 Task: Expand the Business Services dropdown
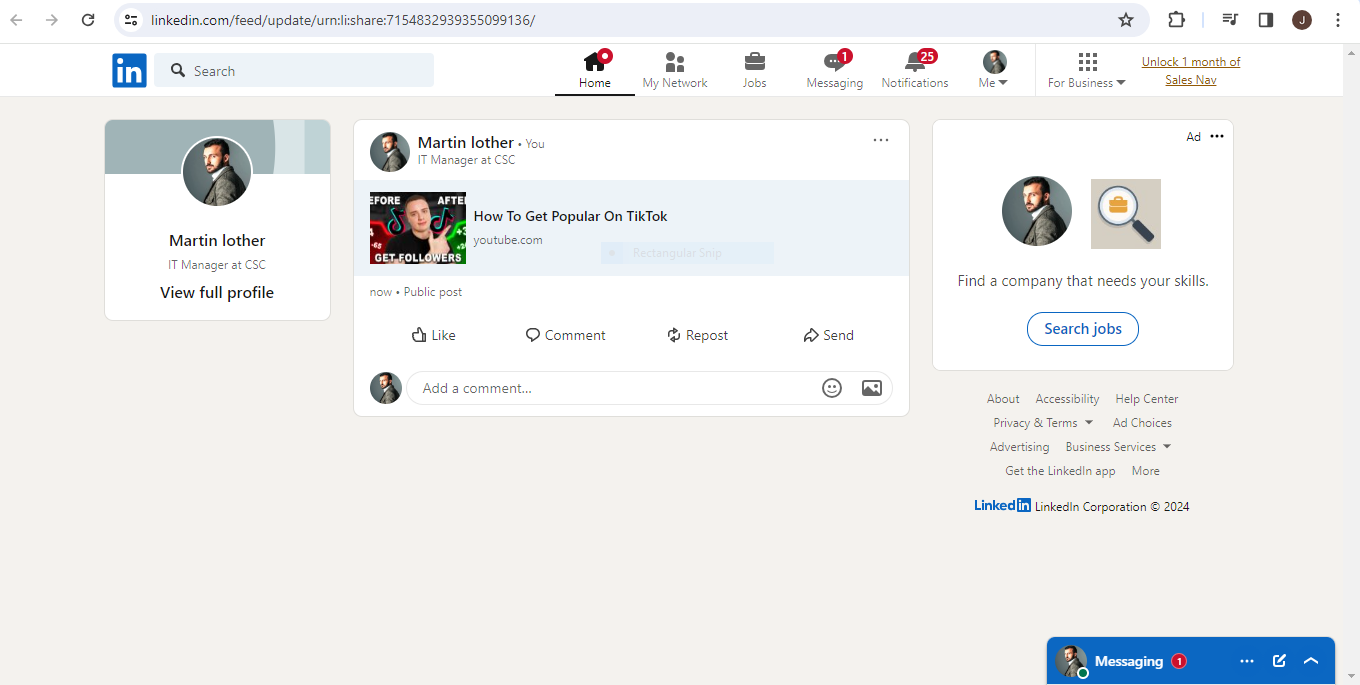tap(1118, 447)
